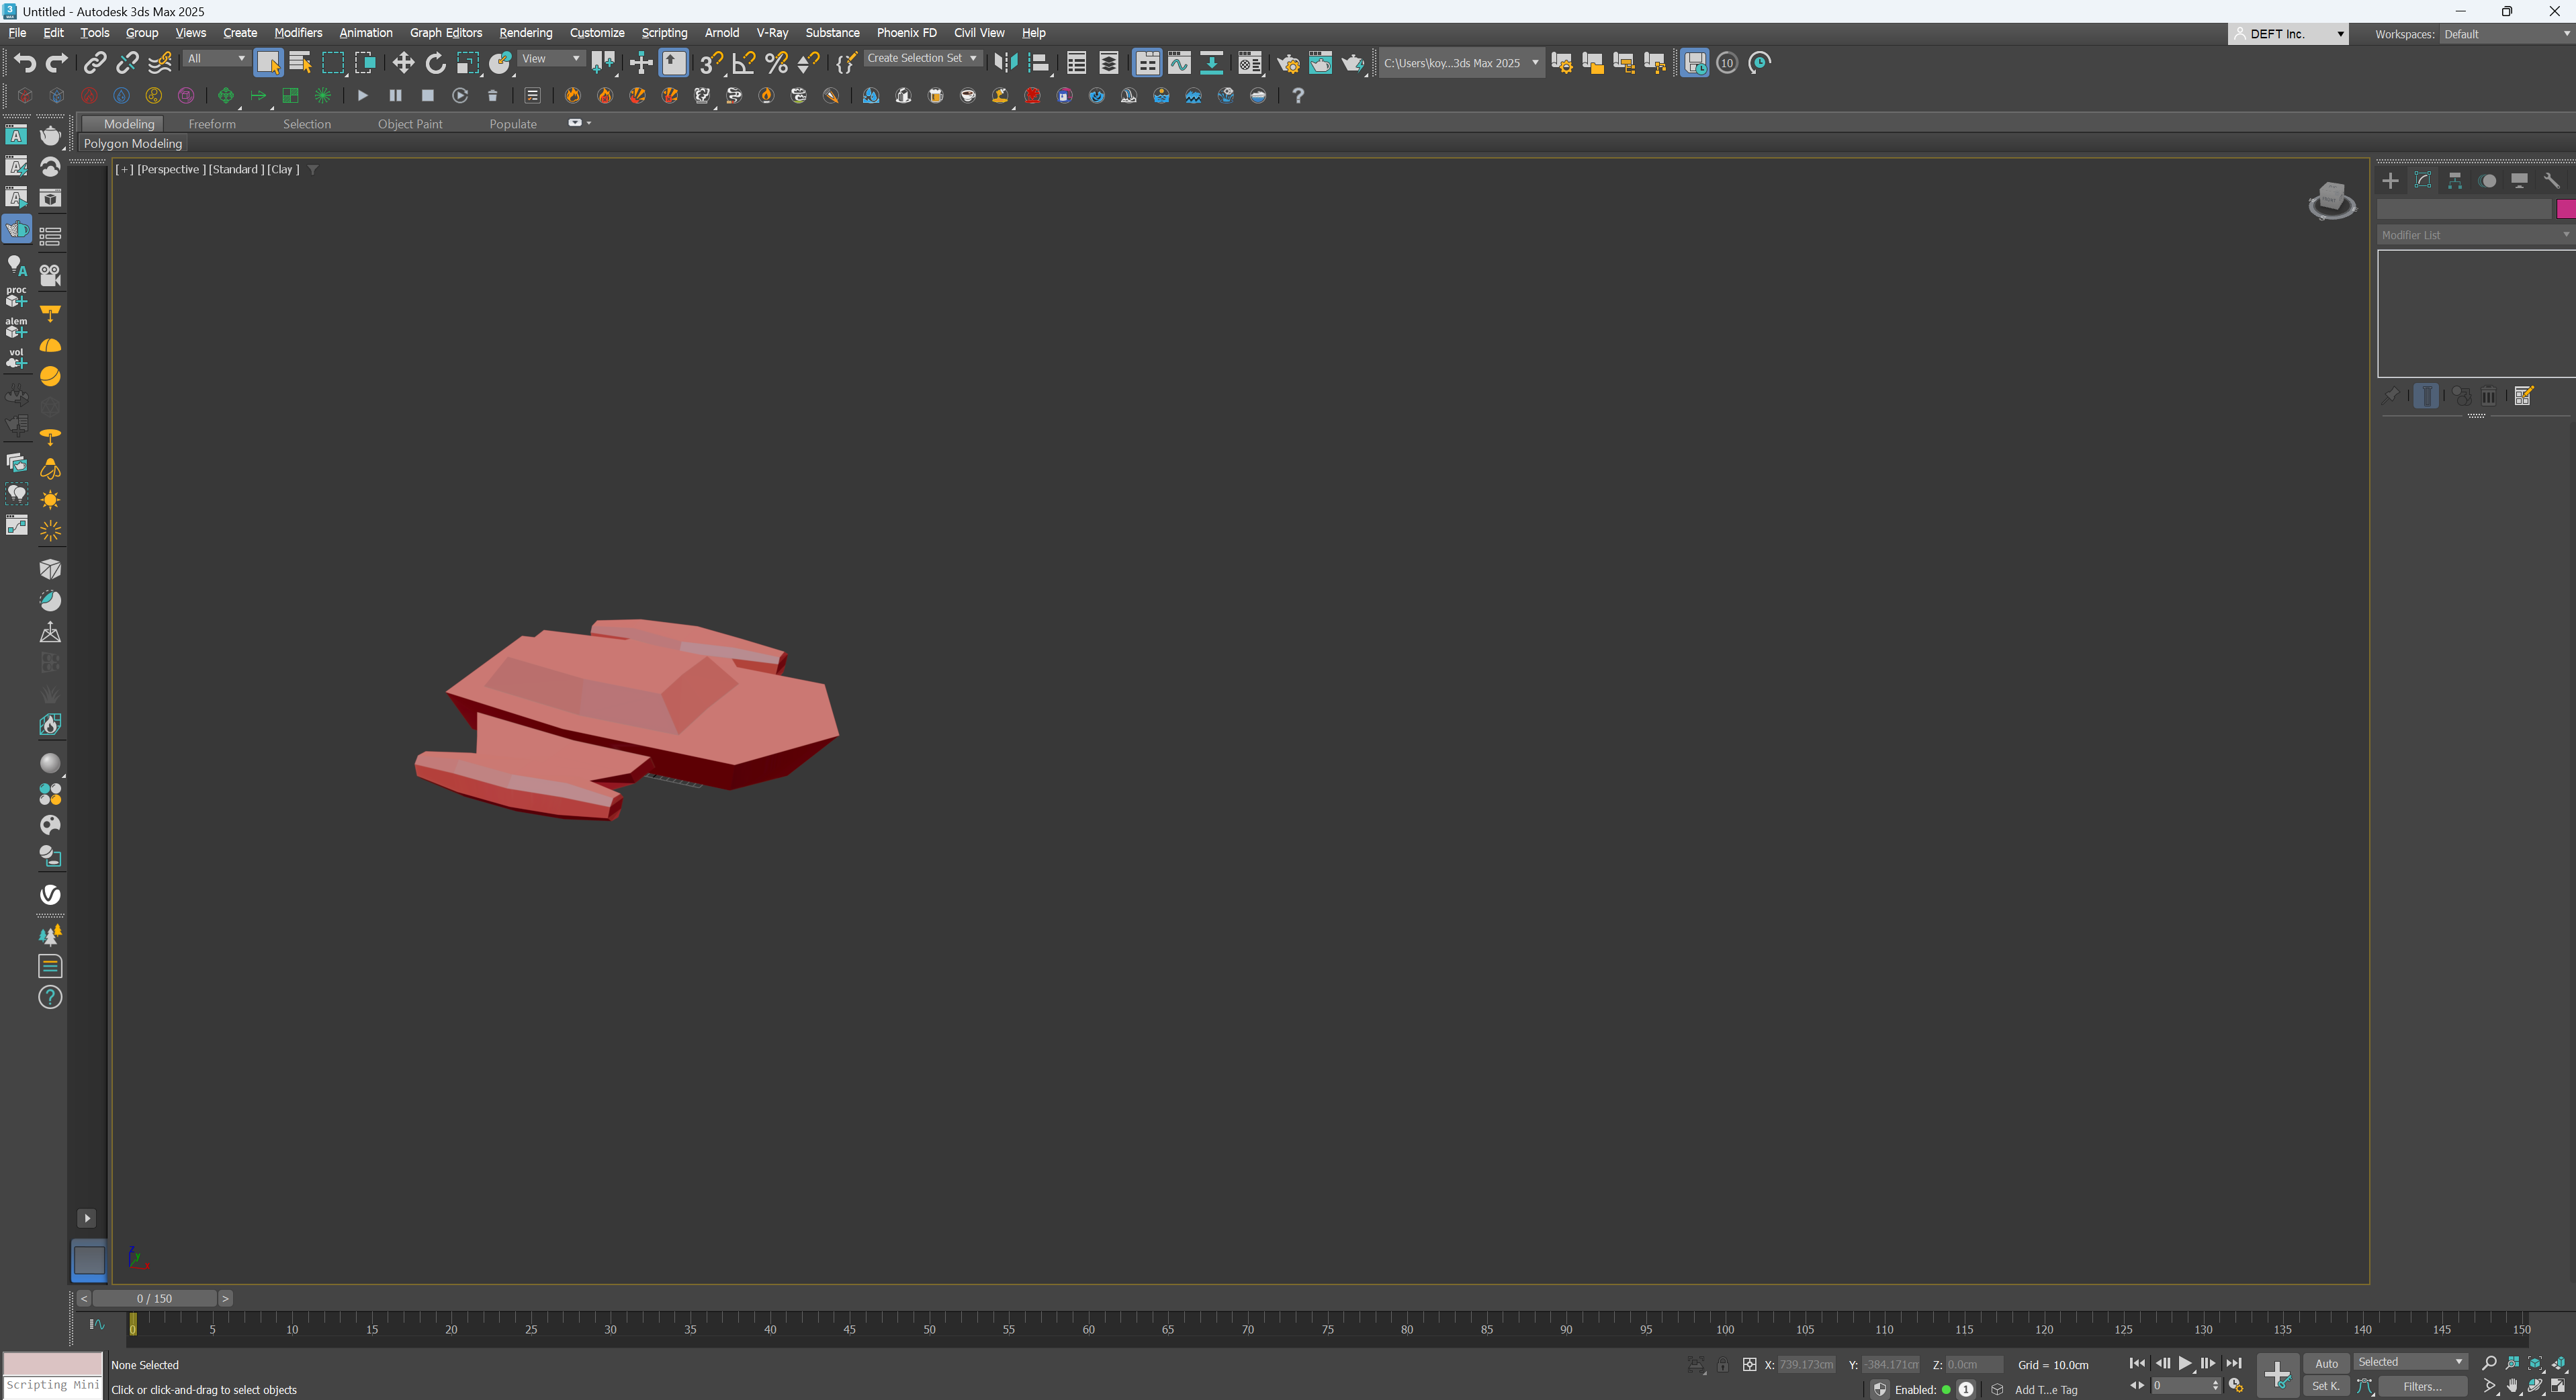Screen dimensions: 2576x1400
Task: Open the Rendering menu
Action: pos(525,33)
